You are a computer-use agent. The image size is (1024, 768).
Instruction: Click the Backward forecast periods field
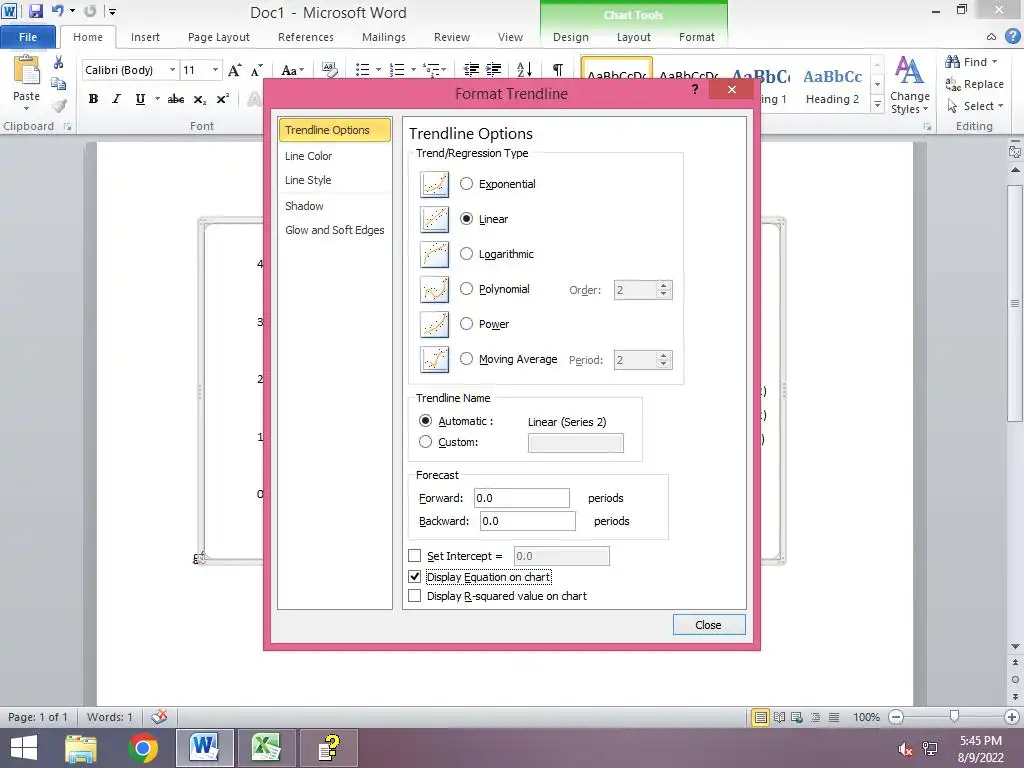pyautogui.click(x=528, y=521)
